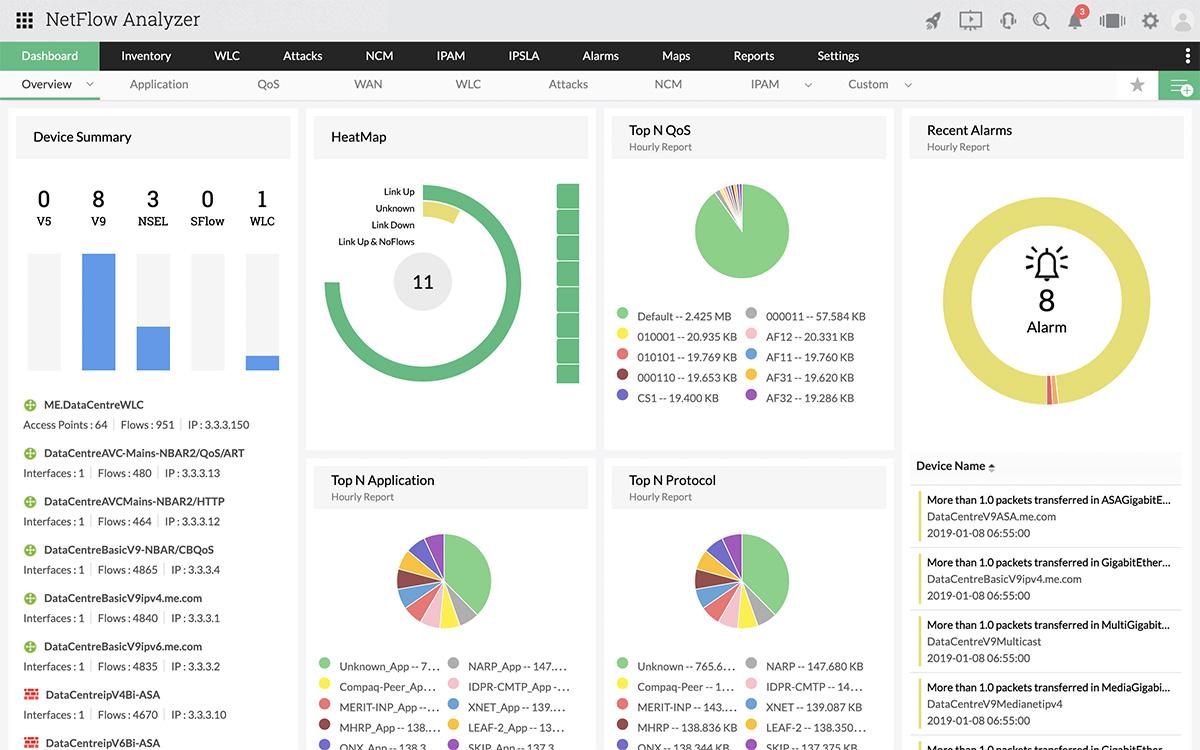Image resolution: width=1200 pixels, height=750 pixels.
Task: Click the video wall icon in the header
Action: pos(1111,19)
